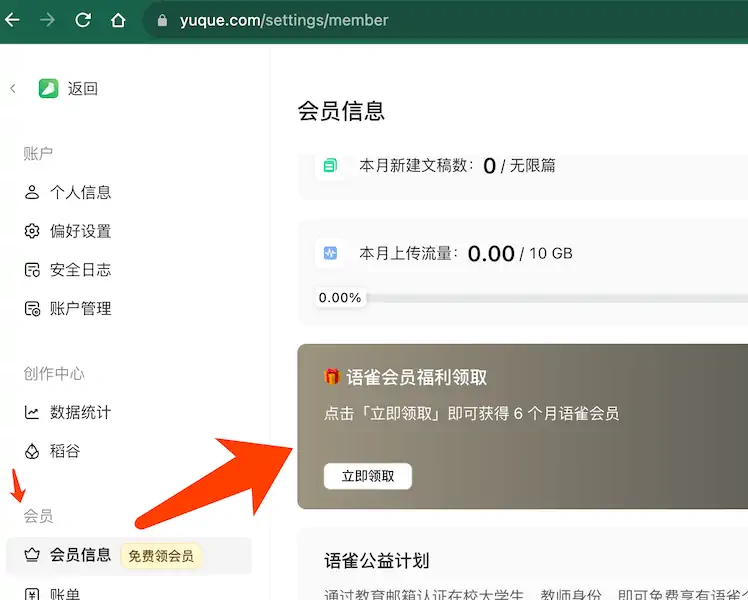Click the yen icon beside 账单
The width and height of the screenshot is (748, 600).
pyautogui.click(x=32, y=594)
